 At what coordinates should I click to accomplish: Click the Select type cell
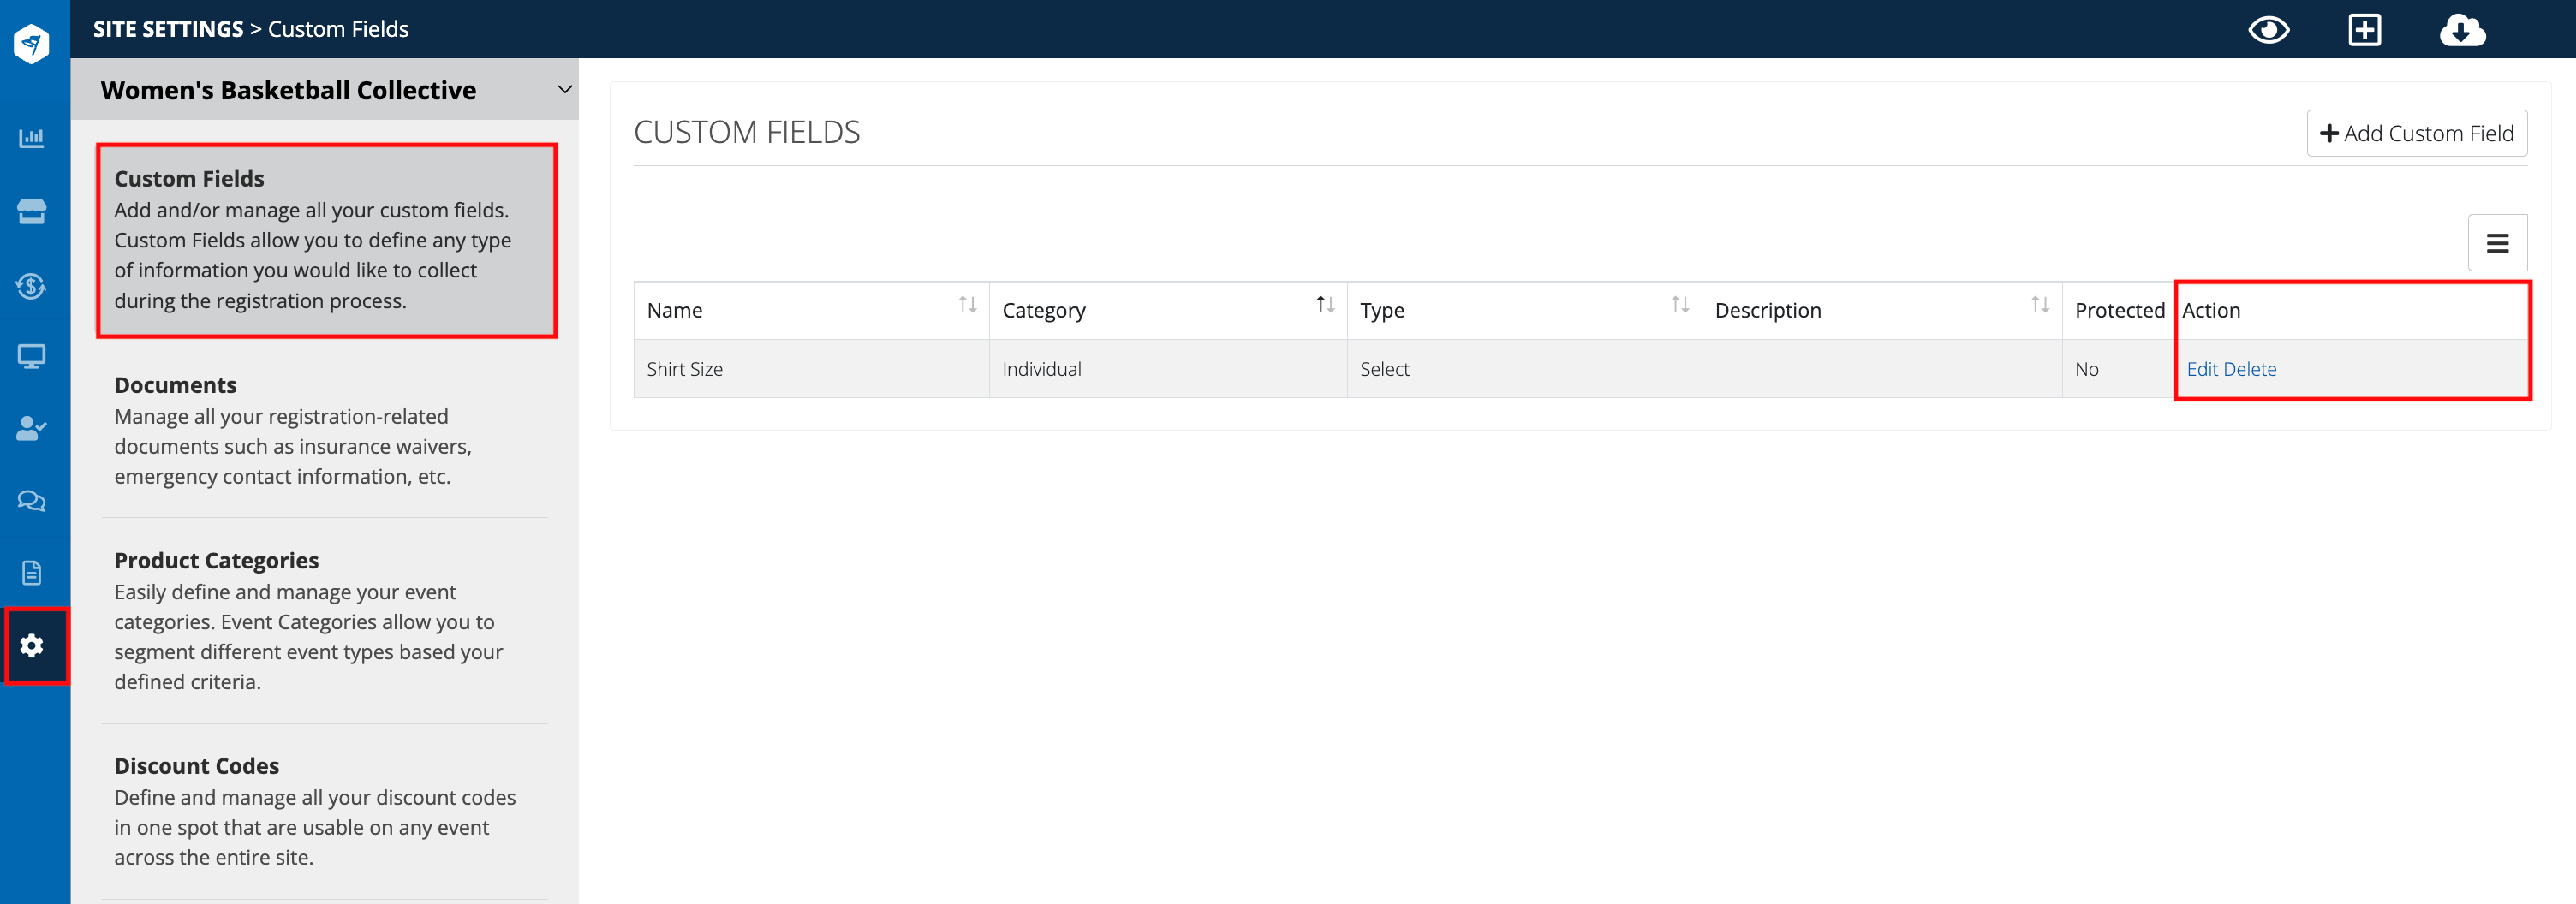pos(1524,369)
